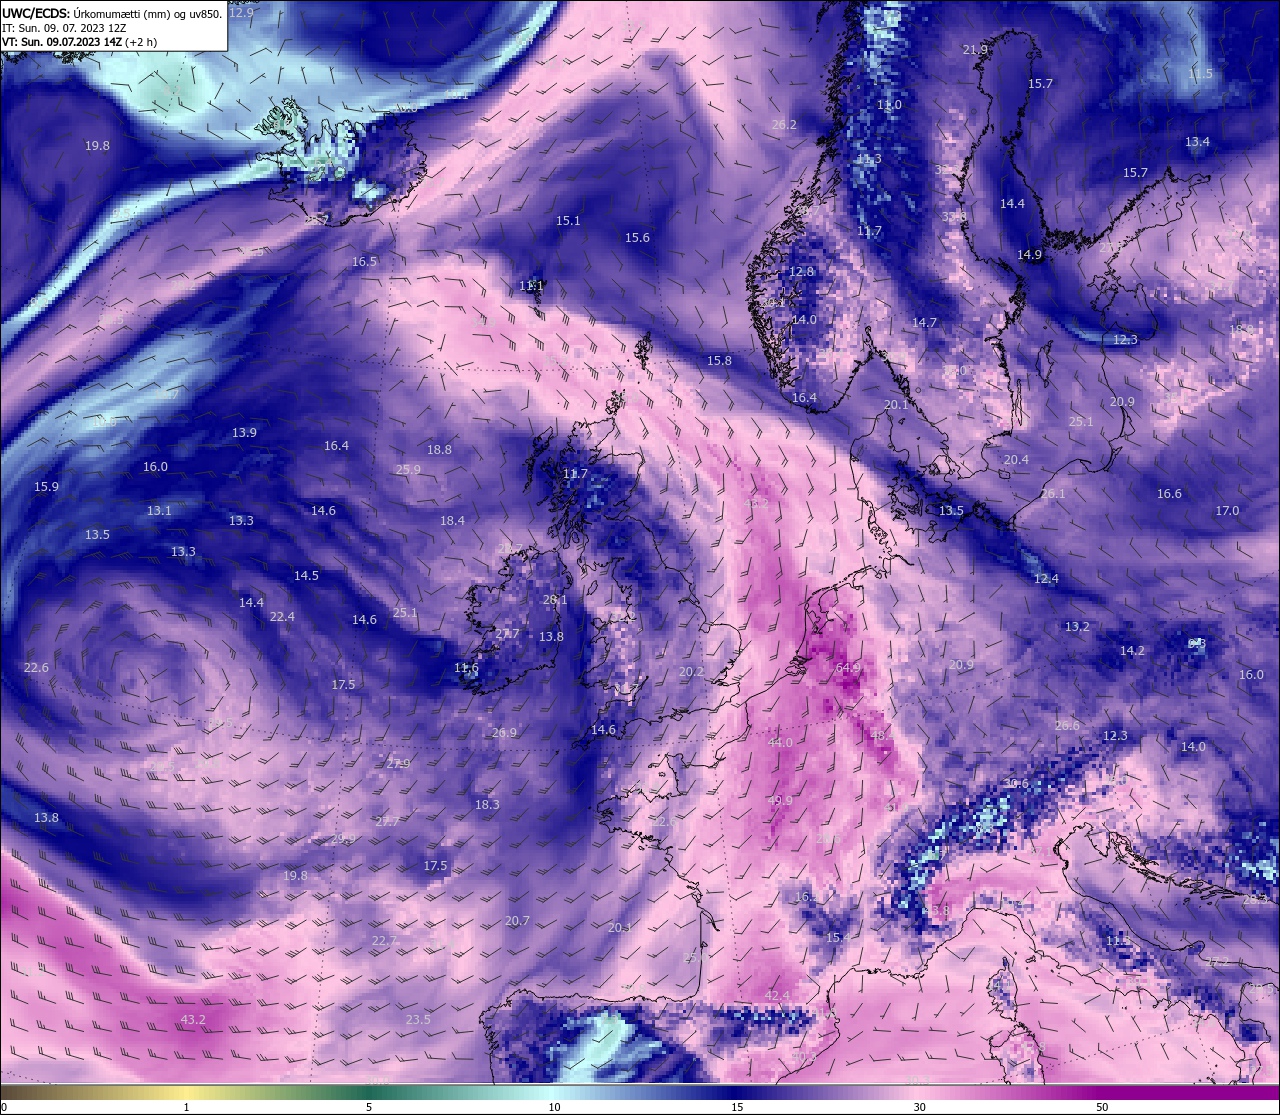
Task: Click the 'UWC/ECDS: Úrkomumætti (mm) og uv850.' title
Action: tap(112, 13)
